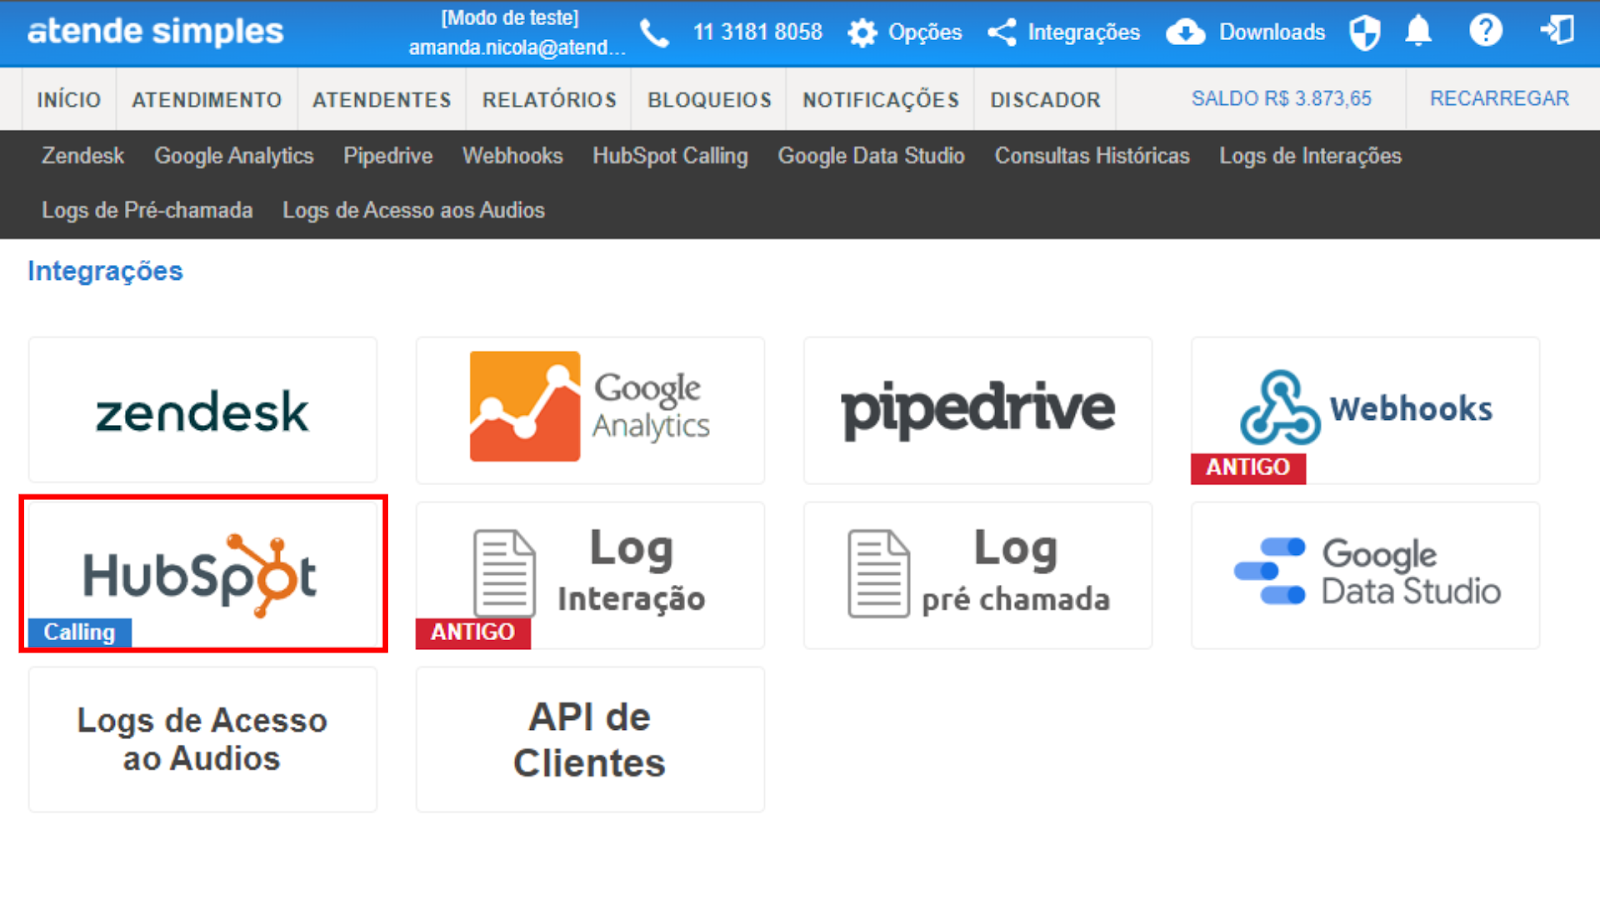
Task: Select Google Analytics in dark submenu
Action: 234,156
